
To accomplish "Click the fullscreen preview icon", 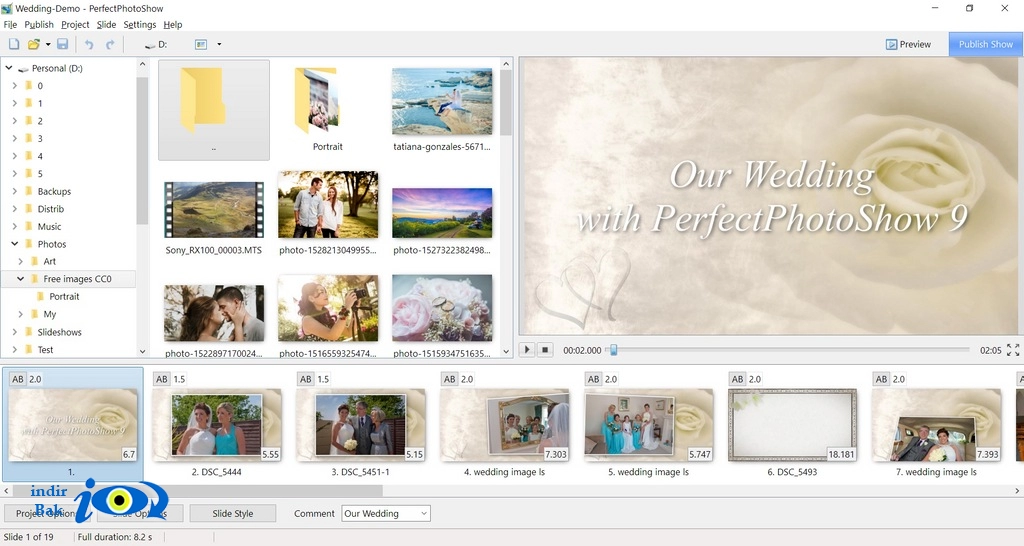I will pos(1013,350).
